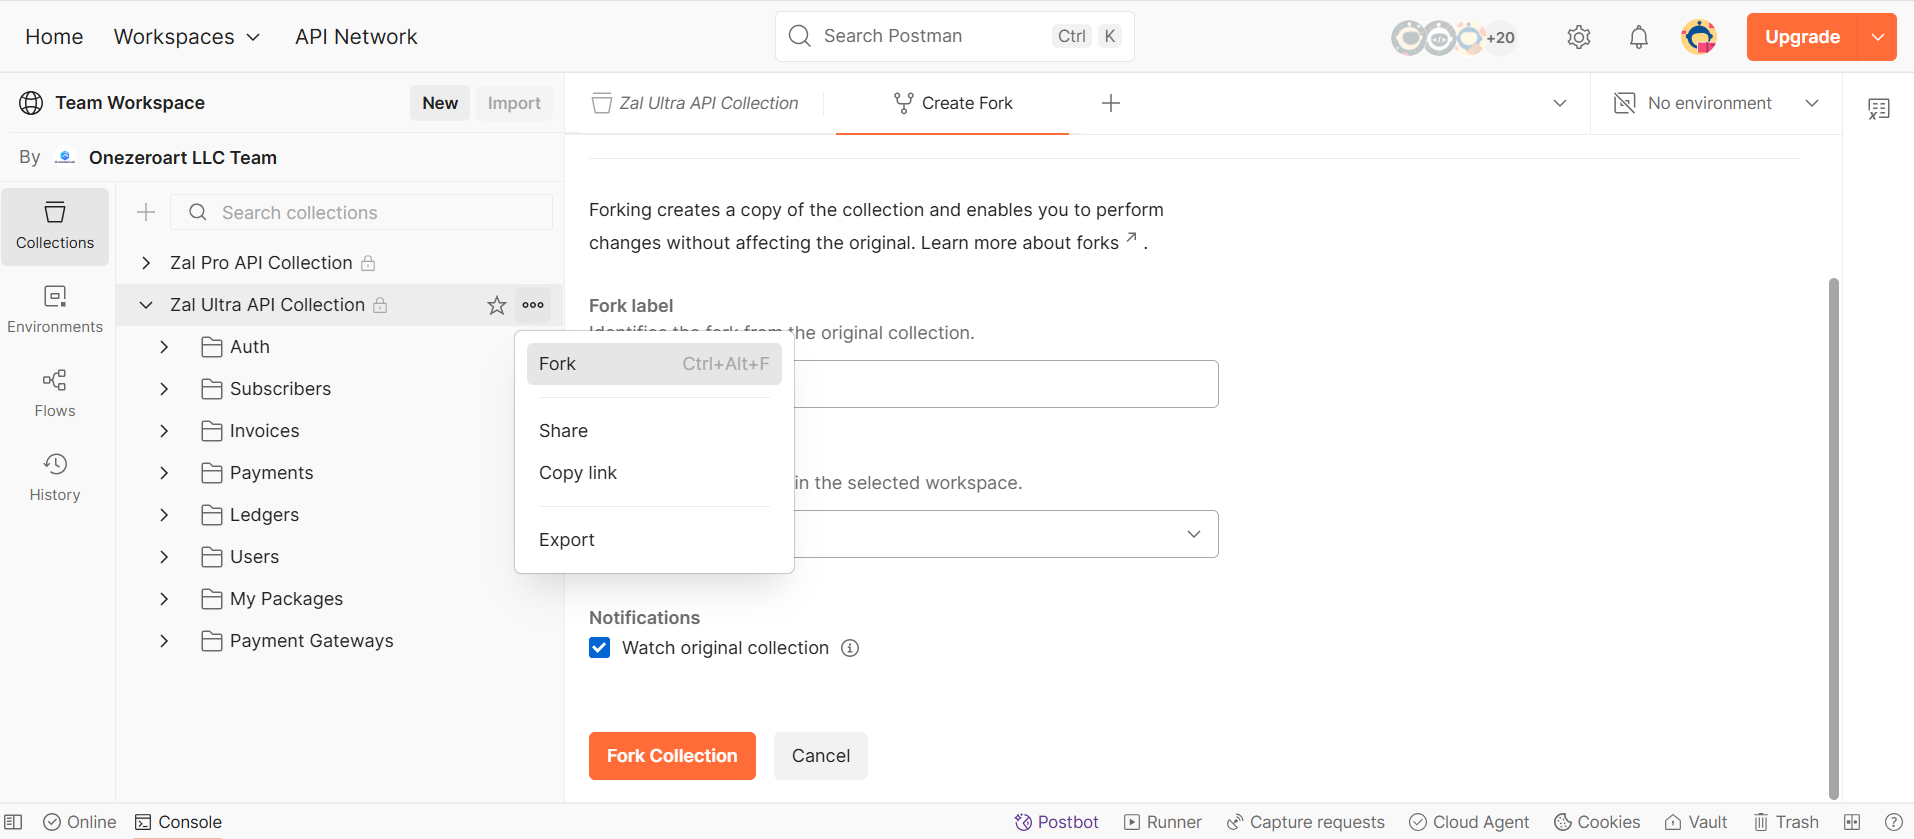Screen dimensions: 1914x839
Task: Click the Search collections field
Action: point(361,212)
